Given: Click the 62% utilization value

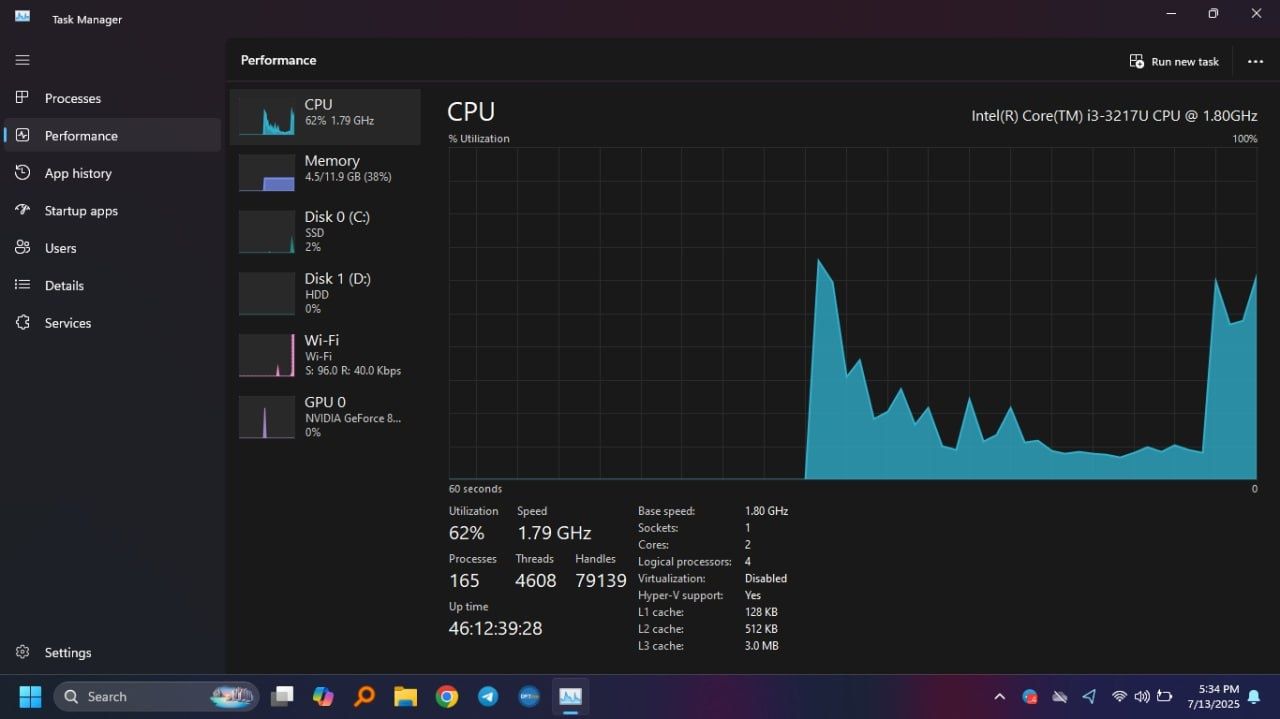Looking at the screenshot, I should (x=466, y=533).
